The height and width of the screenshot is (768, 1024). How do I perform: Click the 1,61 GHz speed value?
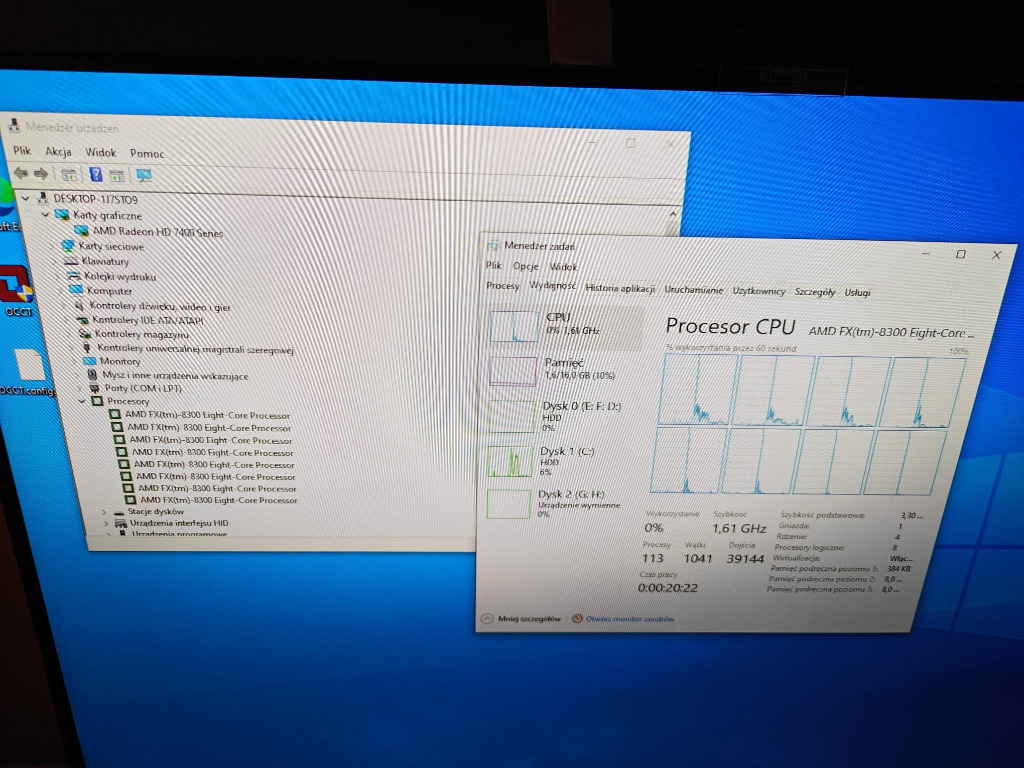tap(739, 528)
